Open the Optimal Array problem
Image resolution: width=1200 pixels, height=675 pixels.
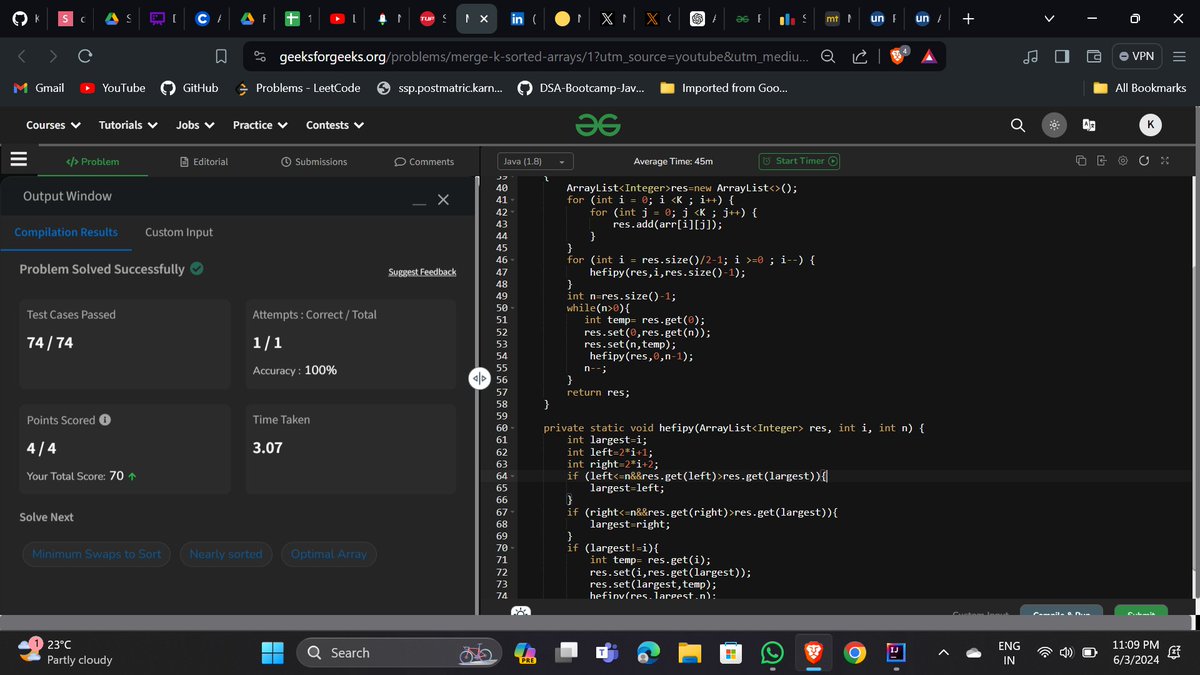point(329,554)
